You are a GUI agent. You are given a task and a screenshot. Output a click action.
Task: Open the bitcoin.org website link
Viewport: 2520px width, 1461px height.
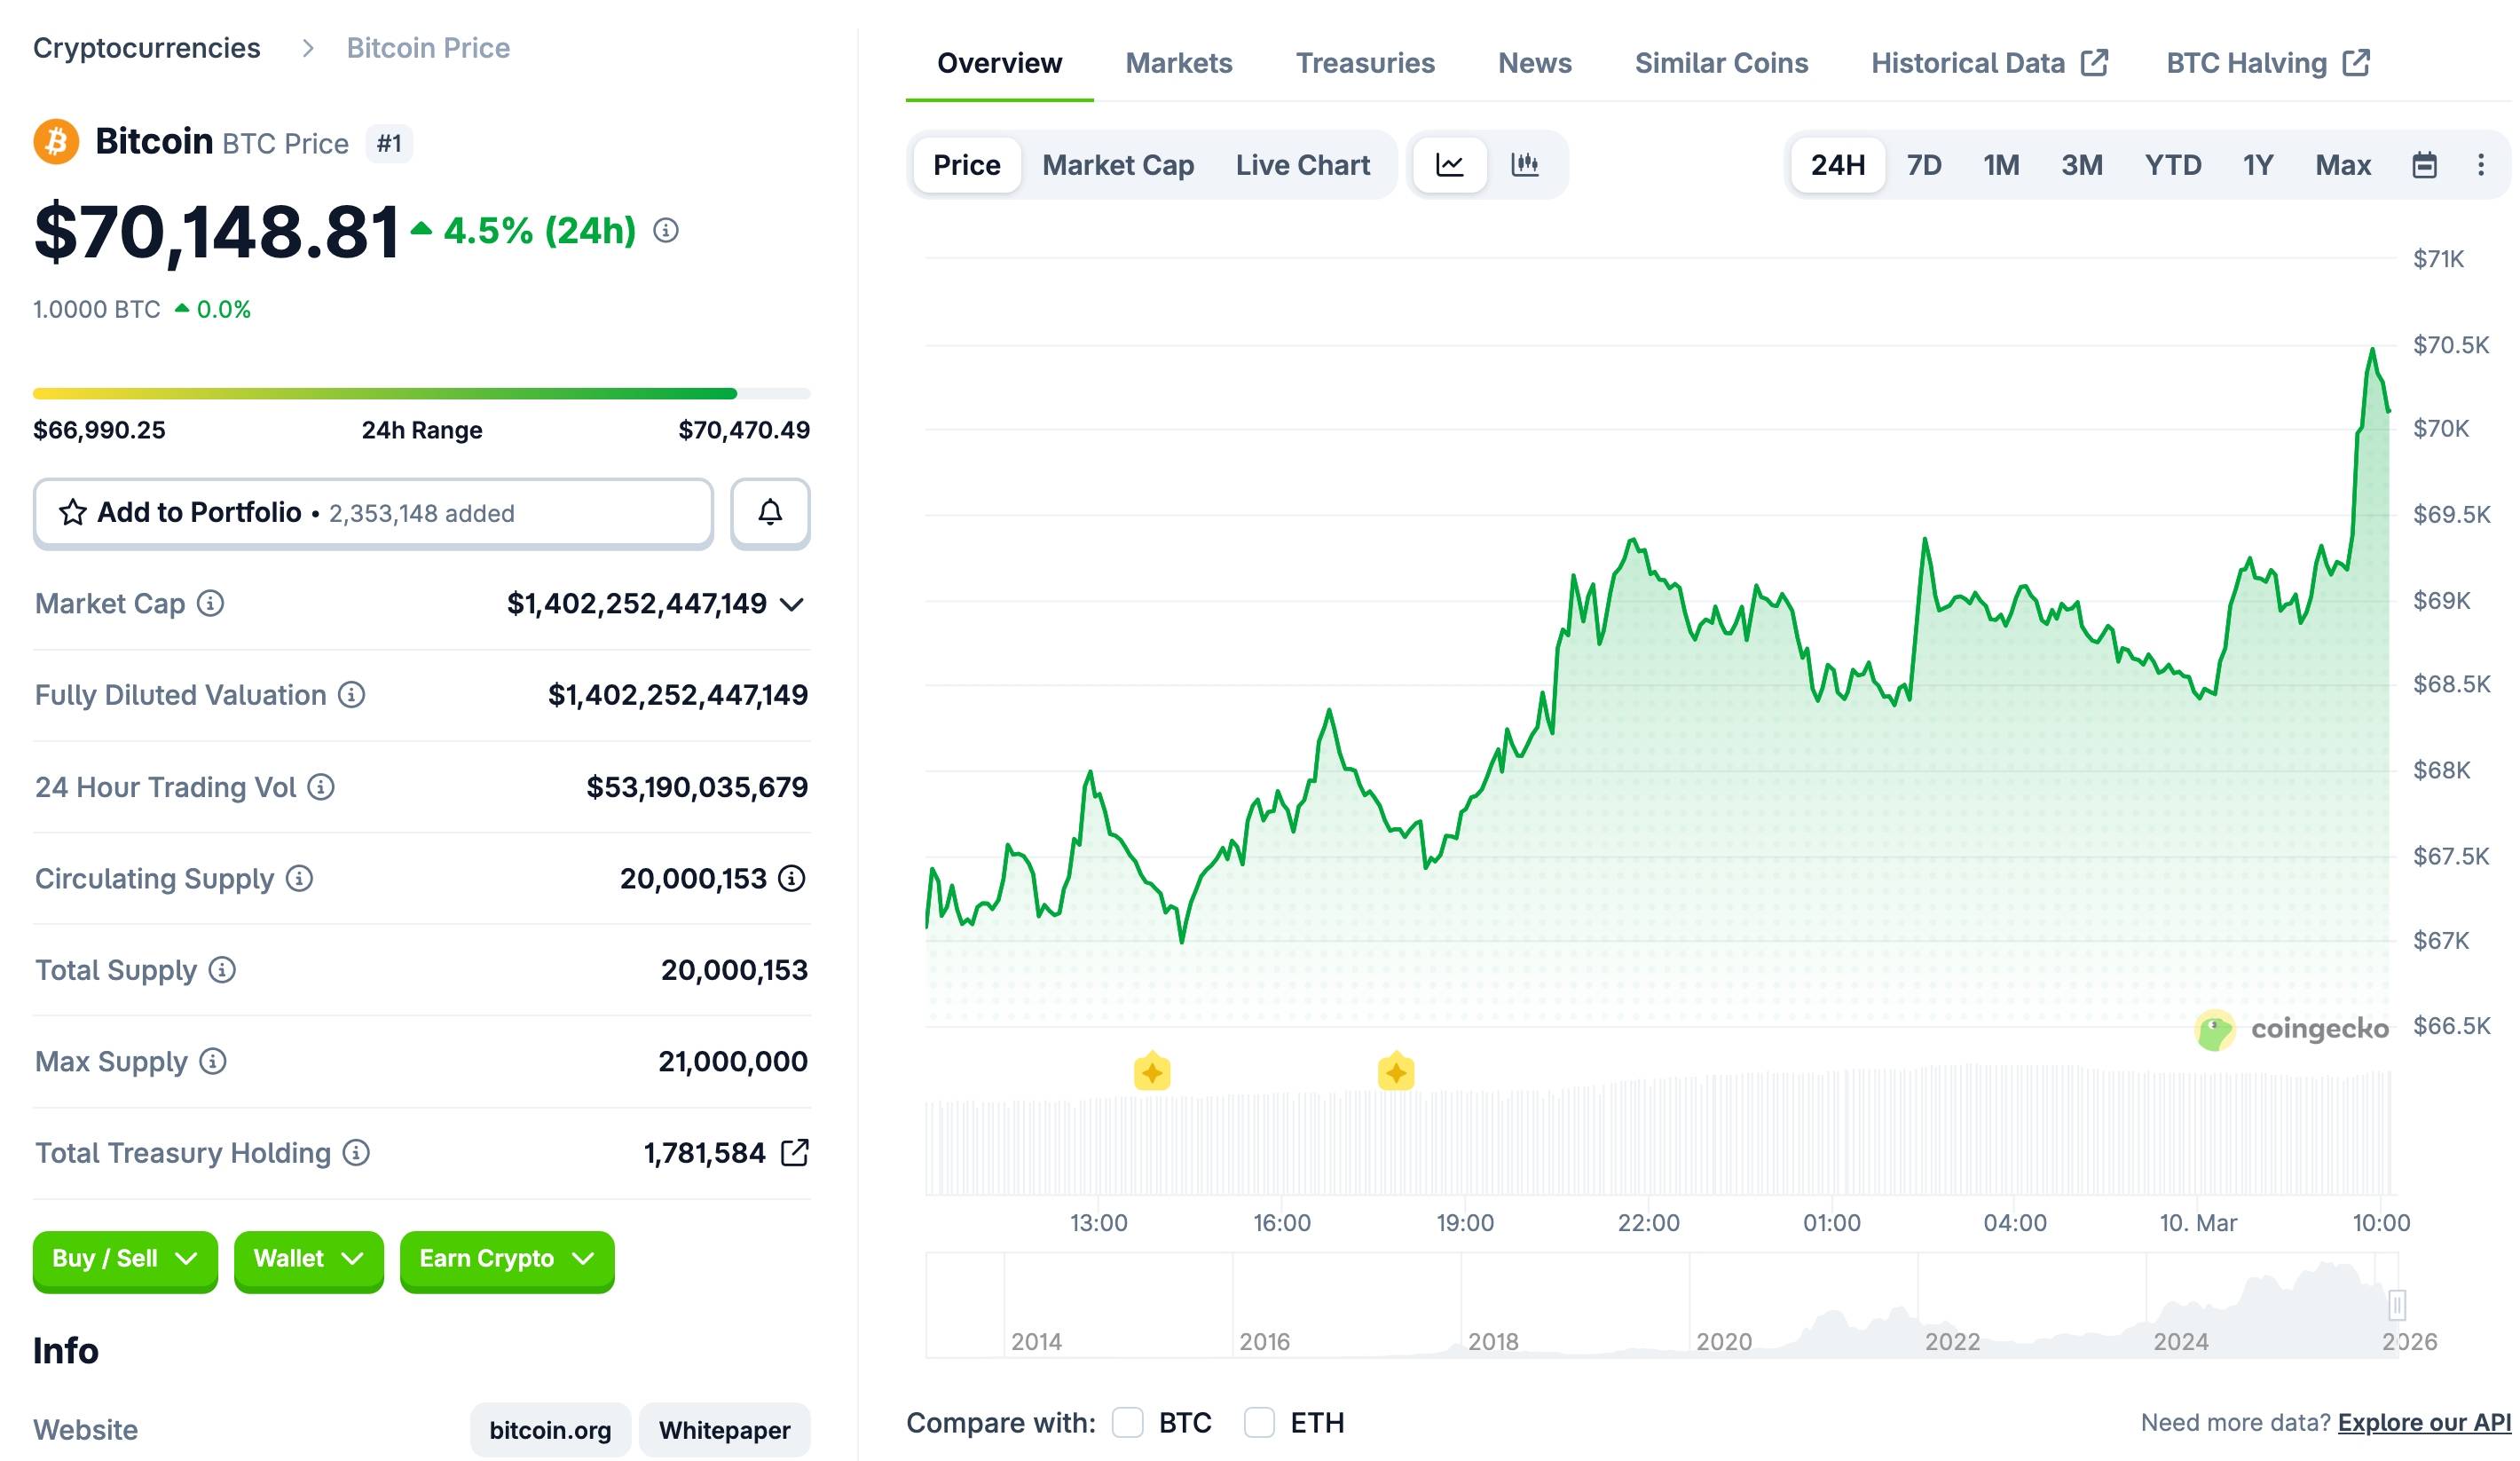pyautogui.click(x=549, y=1429)
